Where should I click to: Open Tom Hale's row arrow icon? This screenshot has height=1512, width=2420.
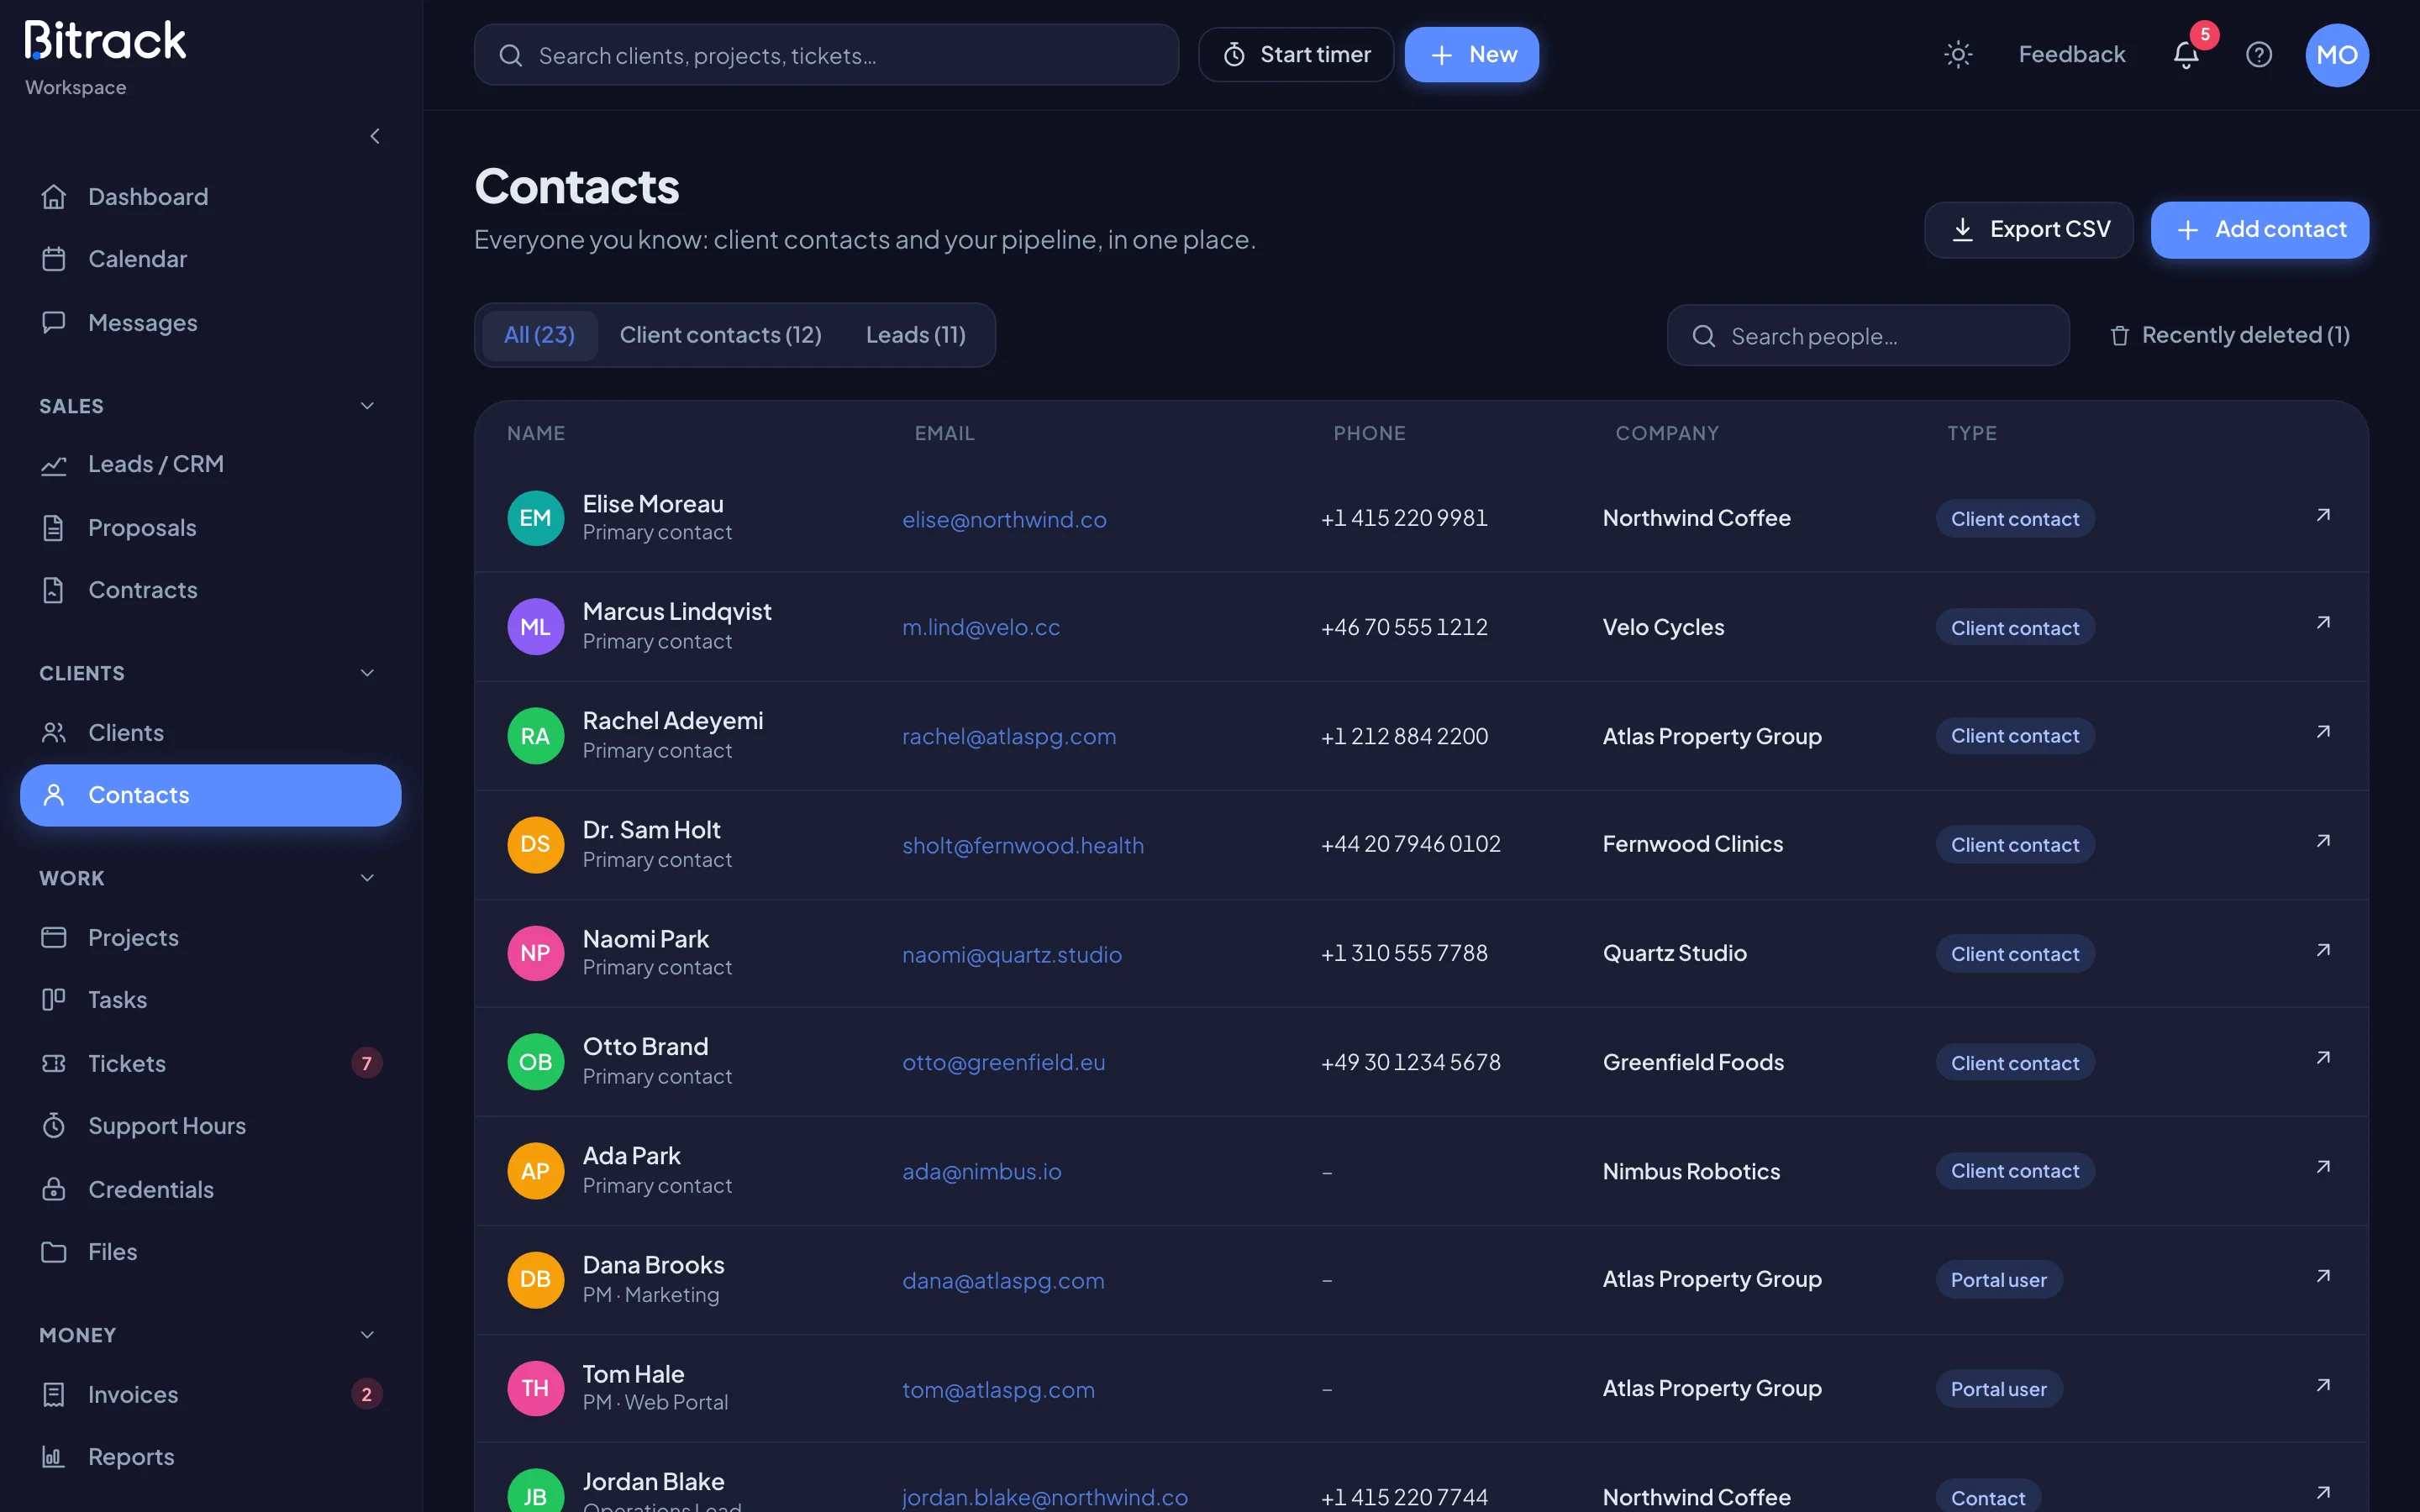point(2323,1386)
